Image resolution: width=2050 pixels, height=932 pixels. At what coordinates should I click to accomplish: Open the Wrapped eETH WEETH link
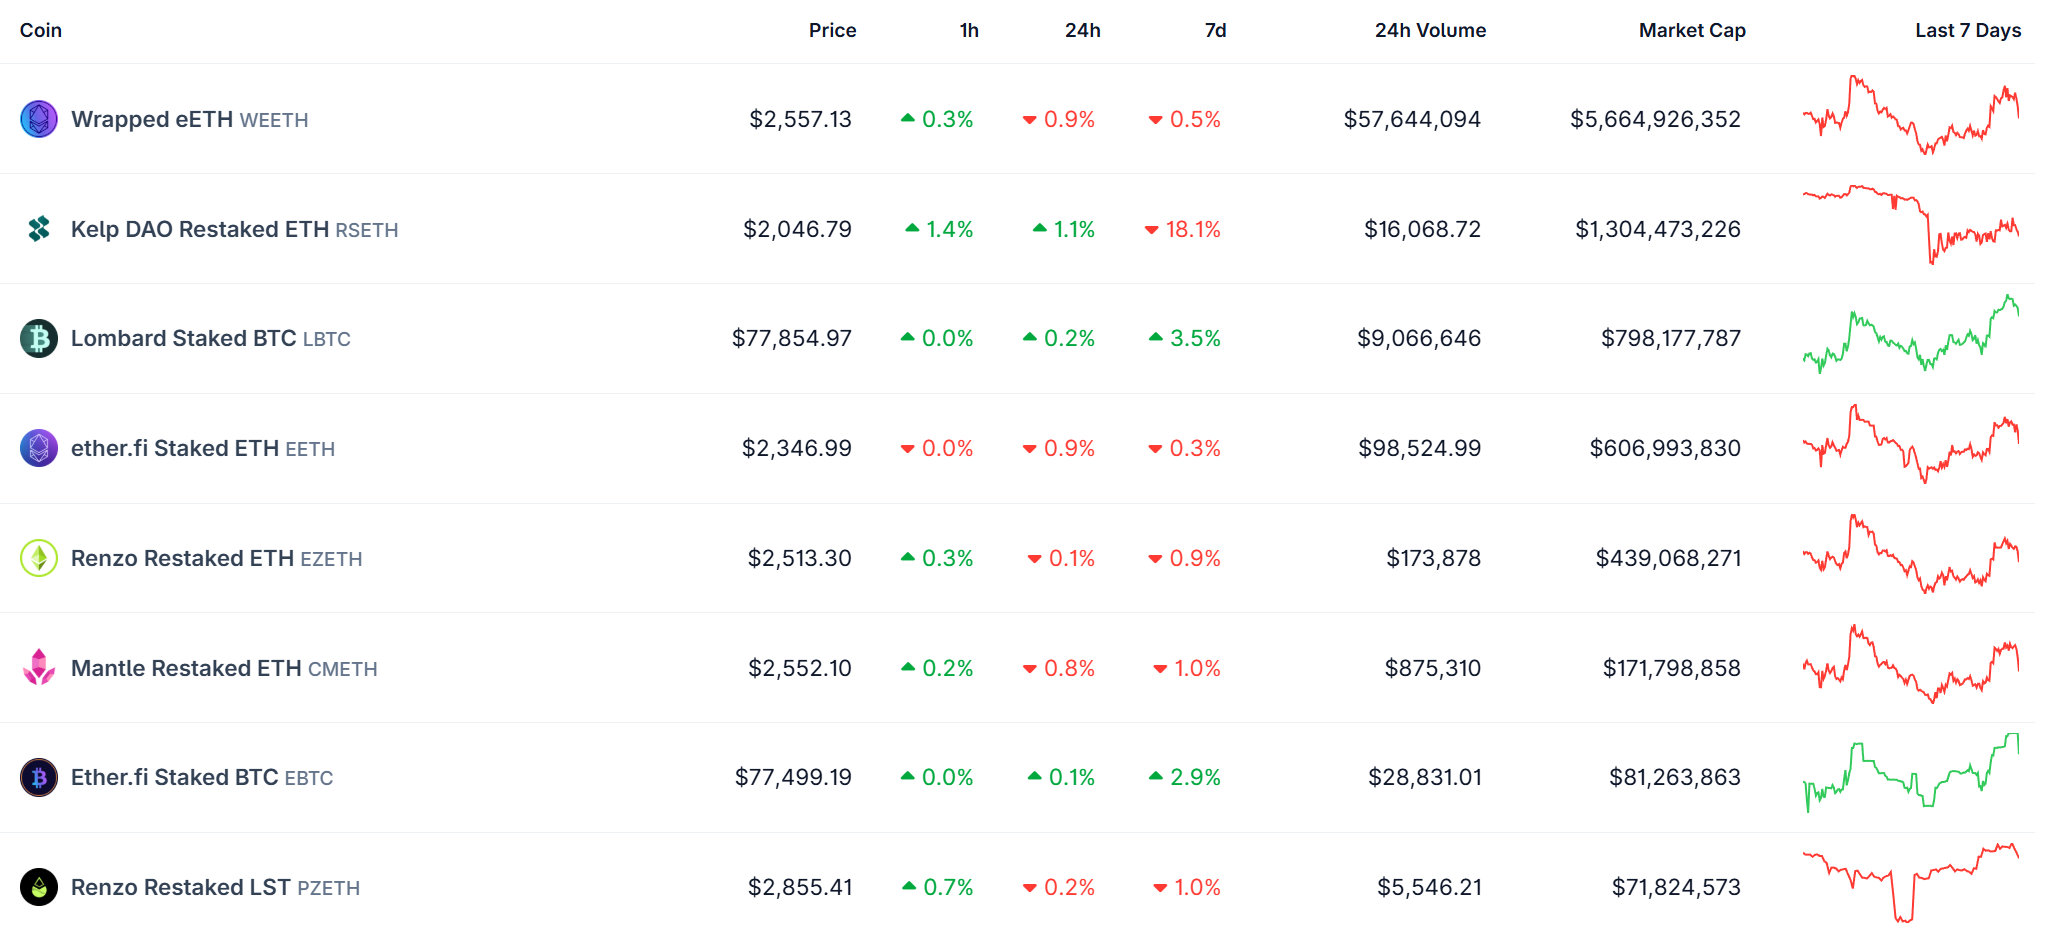pos(190,120)
